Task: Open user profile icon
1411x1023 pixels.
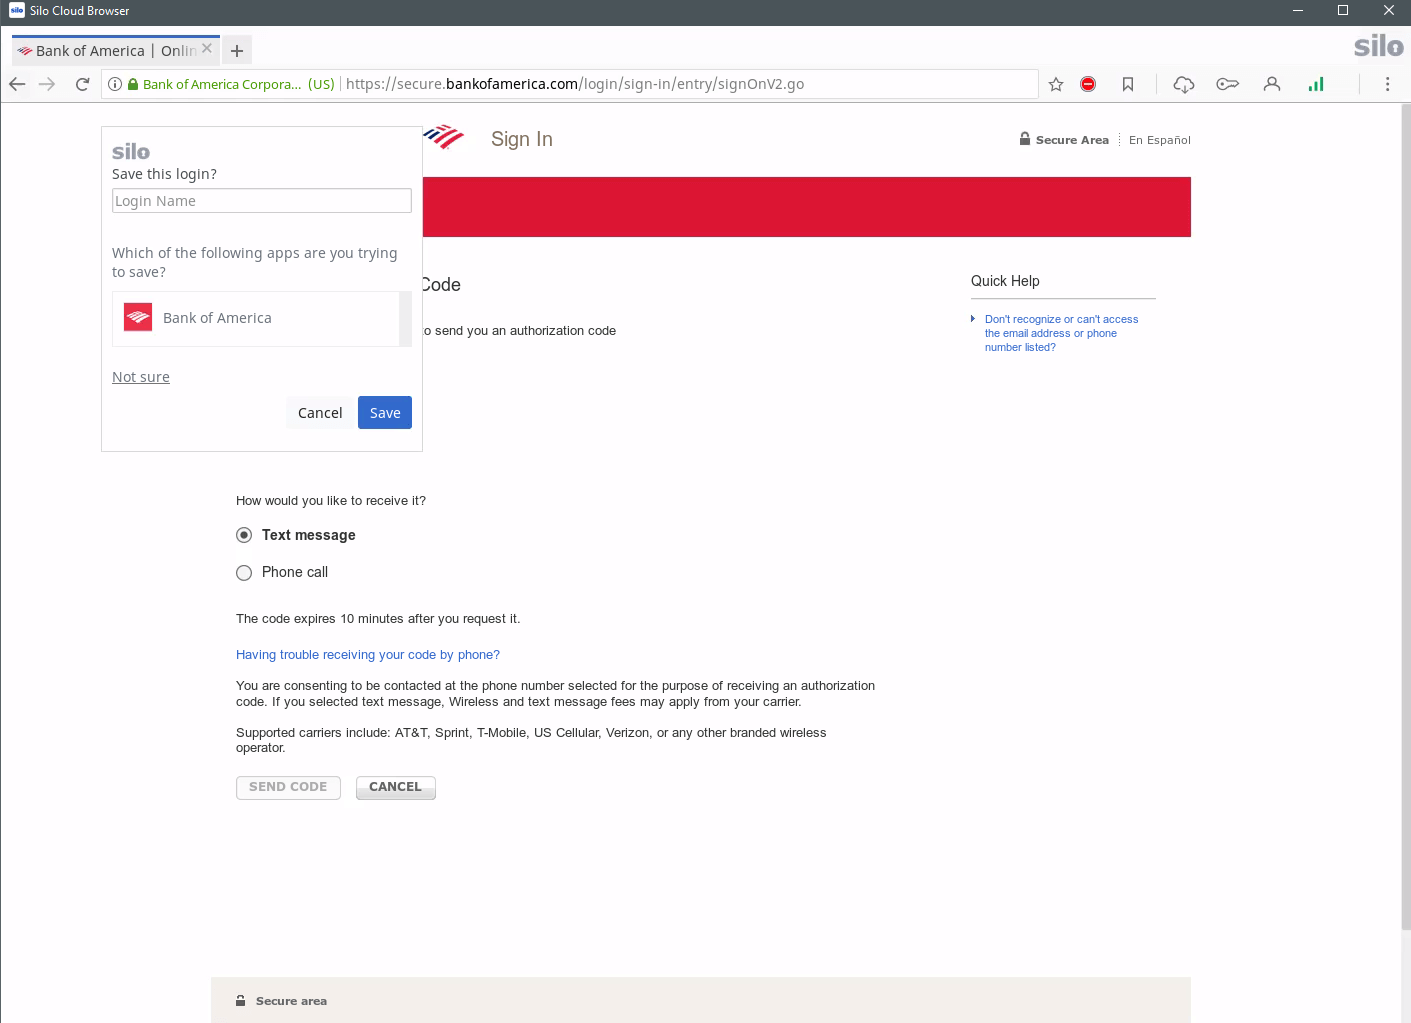Action: coord(1272,84)
